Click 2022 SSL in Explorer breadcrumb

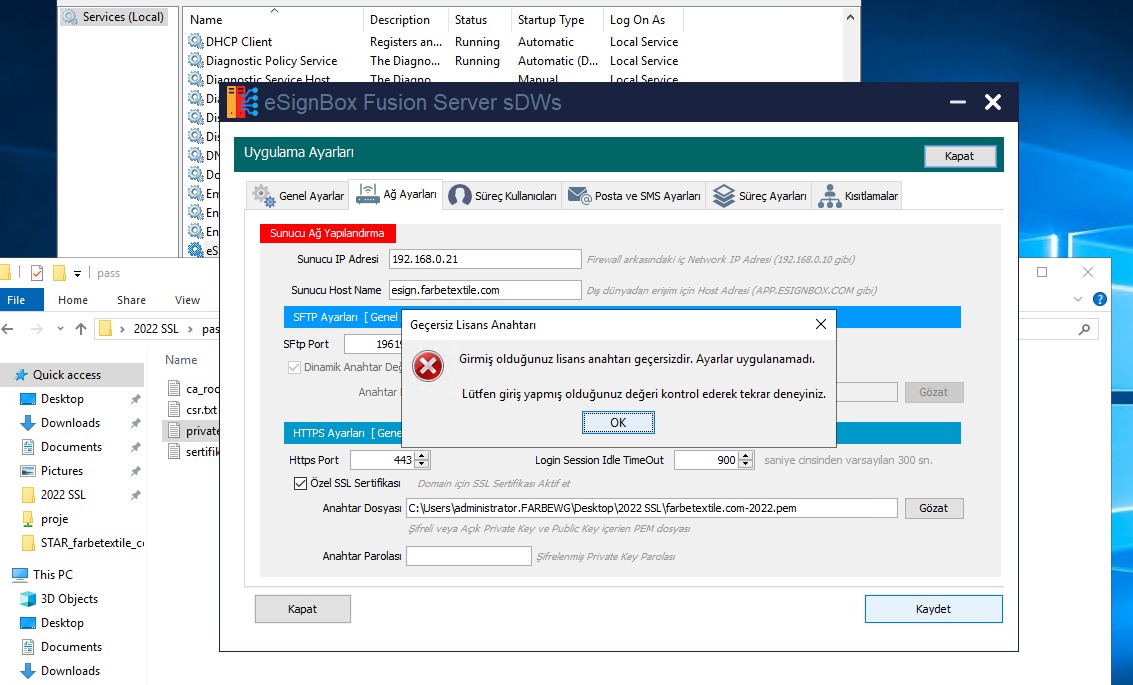tap(156, 329)
